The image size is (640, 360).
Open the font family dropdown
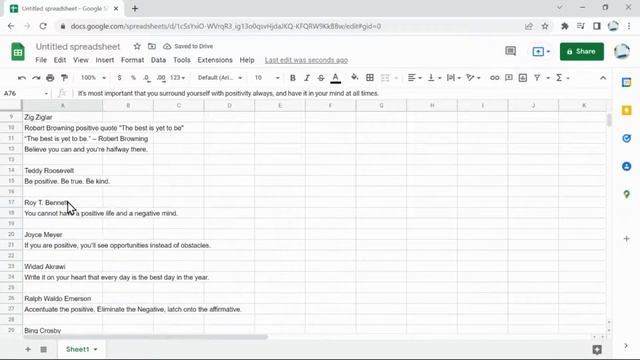pos(220,78)
